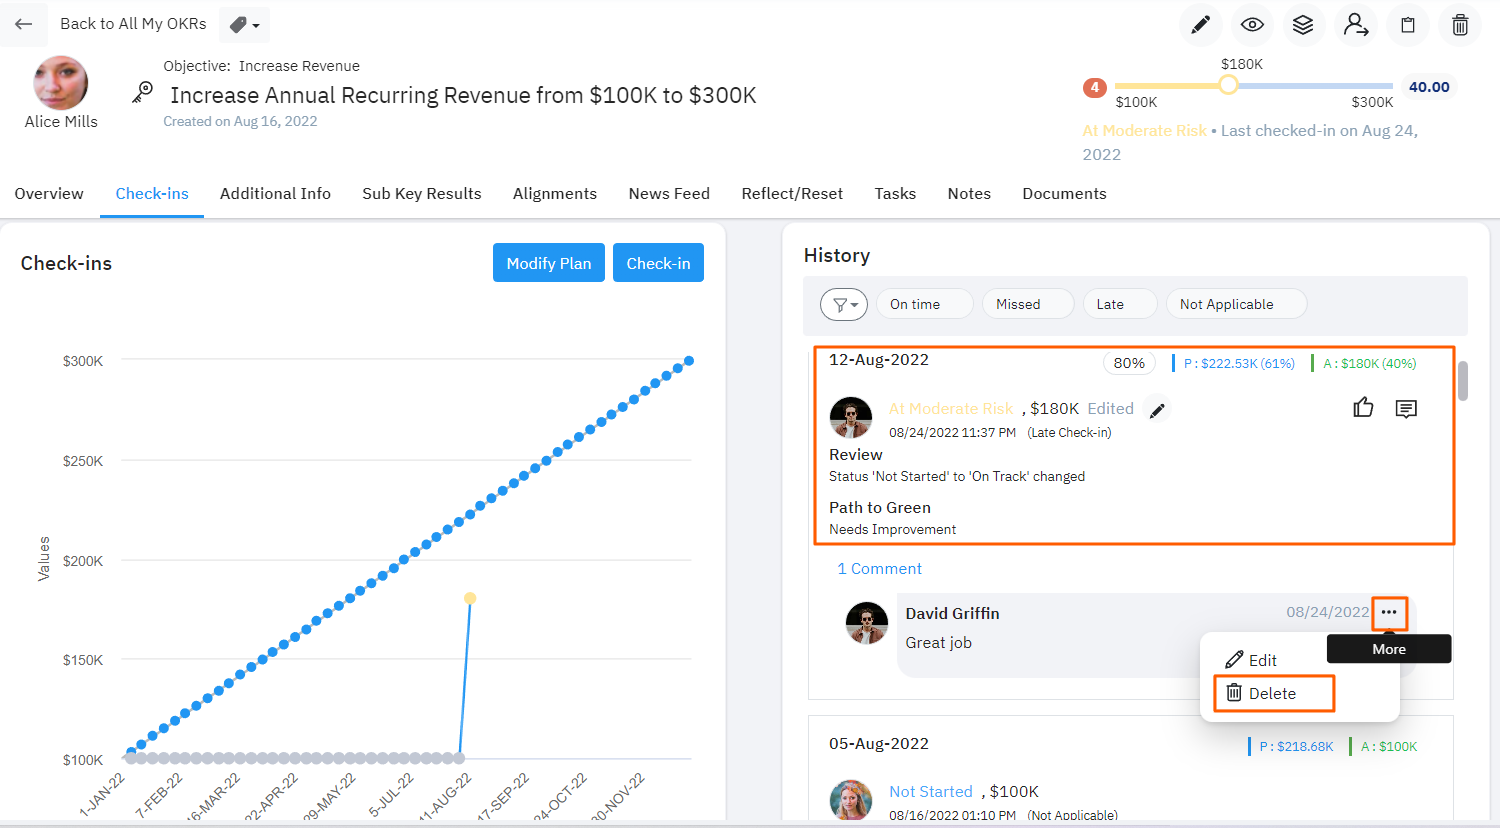This screenshot has height=828, width=1500.
Task: Click the pencil edit icon in top toolbar
Action: click(x=1200, y=25)
